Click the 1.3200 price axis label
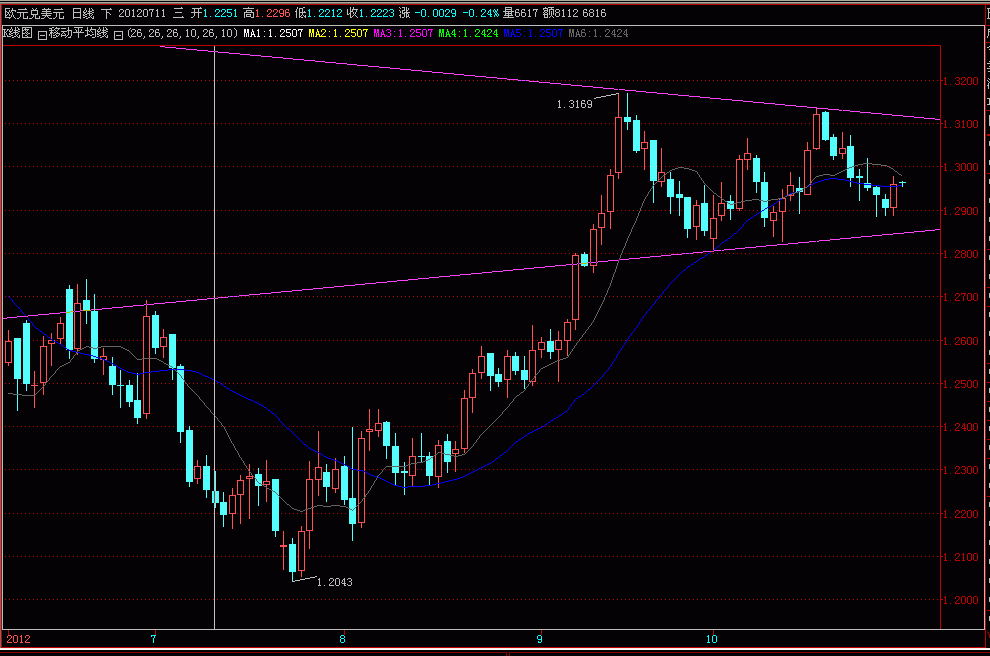 961,81
